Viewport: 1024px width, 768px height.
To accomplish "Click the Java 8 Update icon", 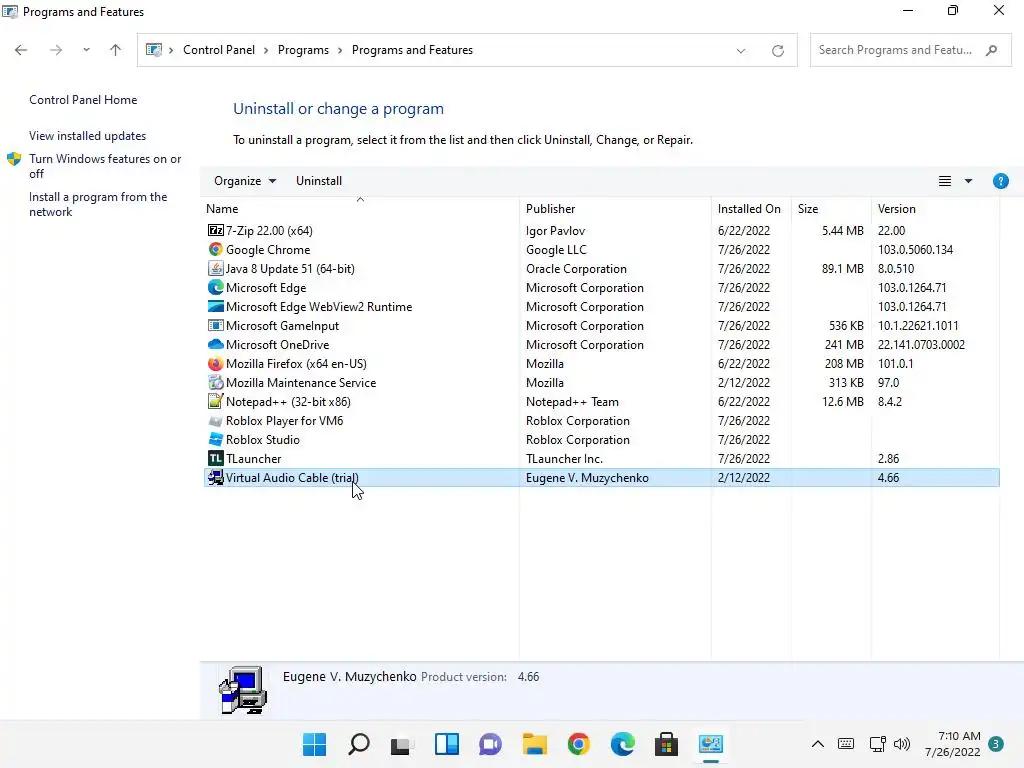I will [216, 268].
